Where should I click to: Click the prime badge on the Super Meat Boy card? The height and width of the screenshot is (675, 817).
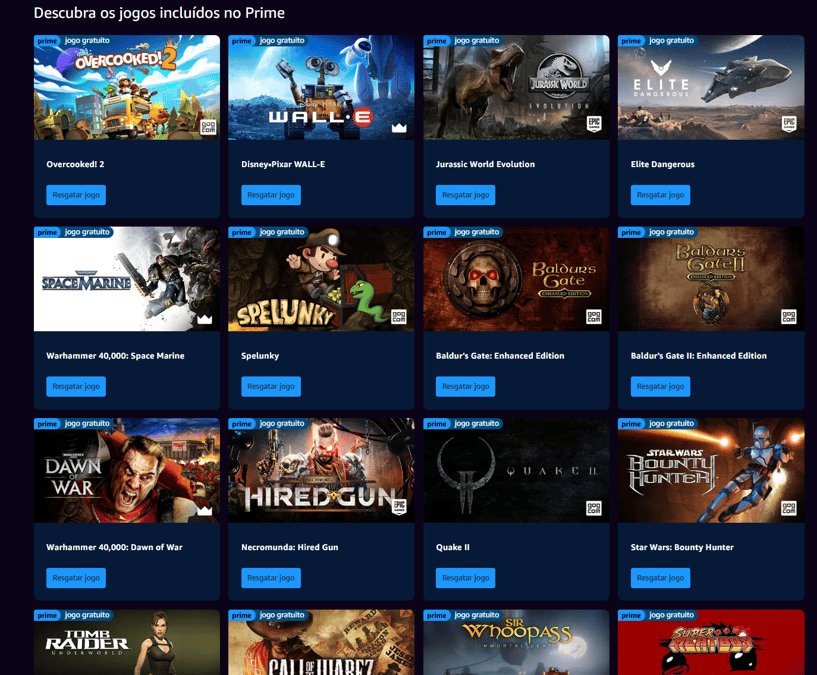[632, 616]
